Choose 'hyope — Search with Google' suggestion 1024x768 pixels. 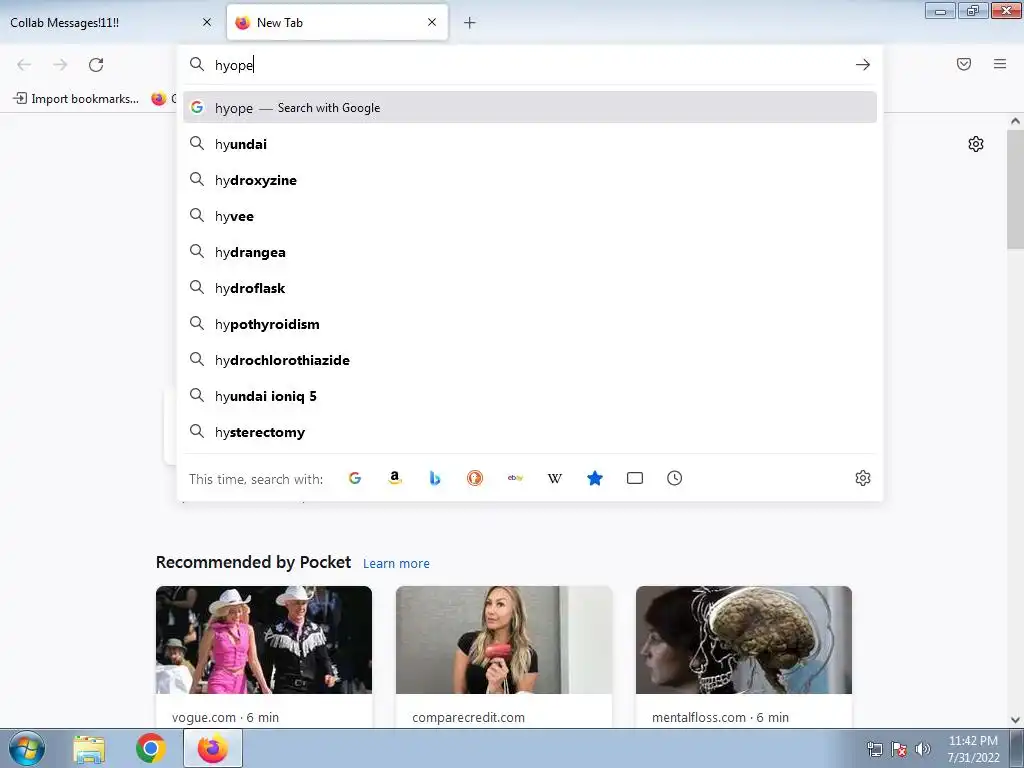[x=530, y=108]
